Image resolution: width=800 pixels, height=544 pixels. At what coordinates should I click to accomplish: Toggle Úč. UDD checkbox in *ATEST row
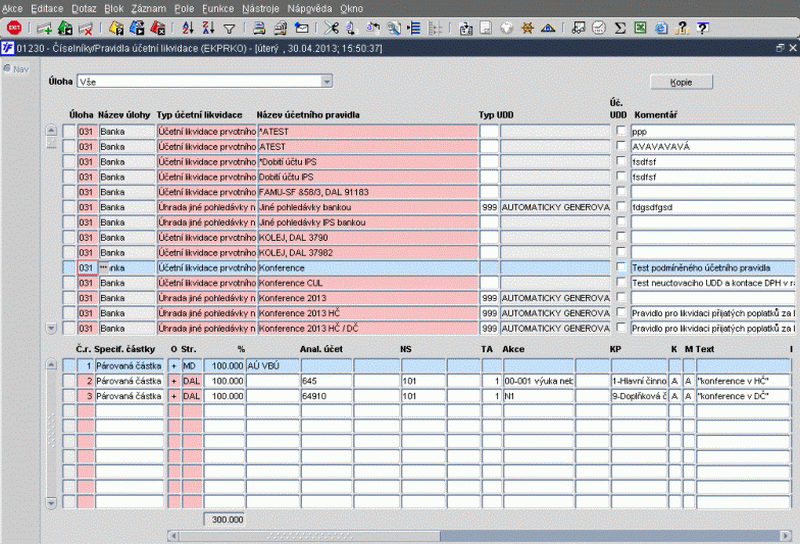(x=621, y=131)
